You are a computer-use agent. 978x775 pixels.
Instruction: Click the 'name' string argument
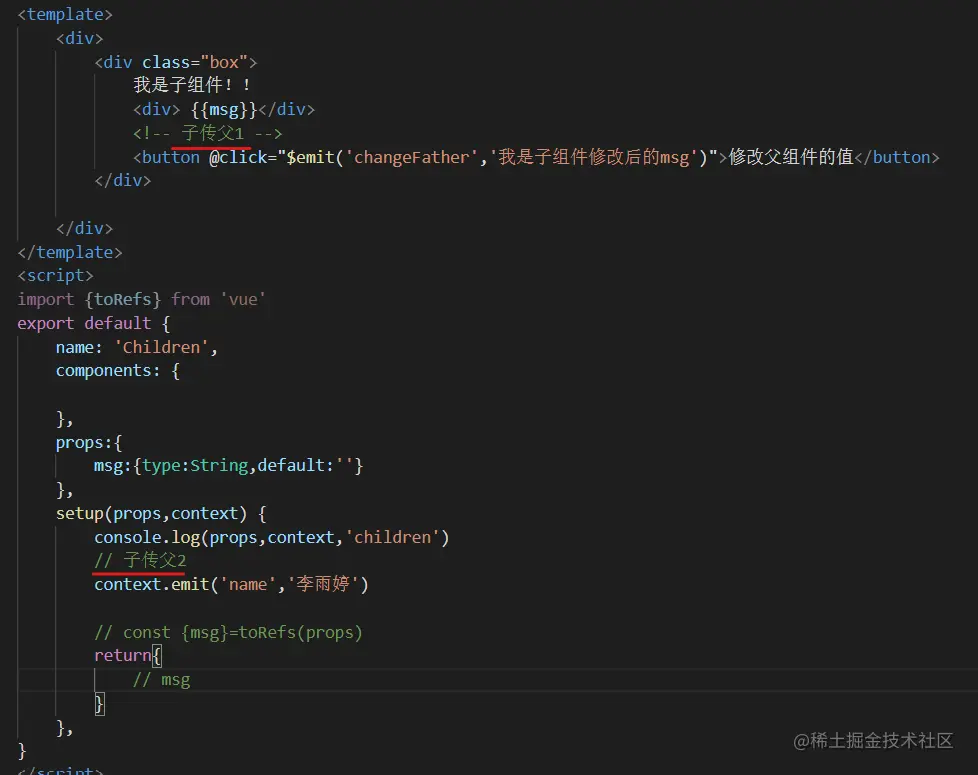[x=248, y=585]
